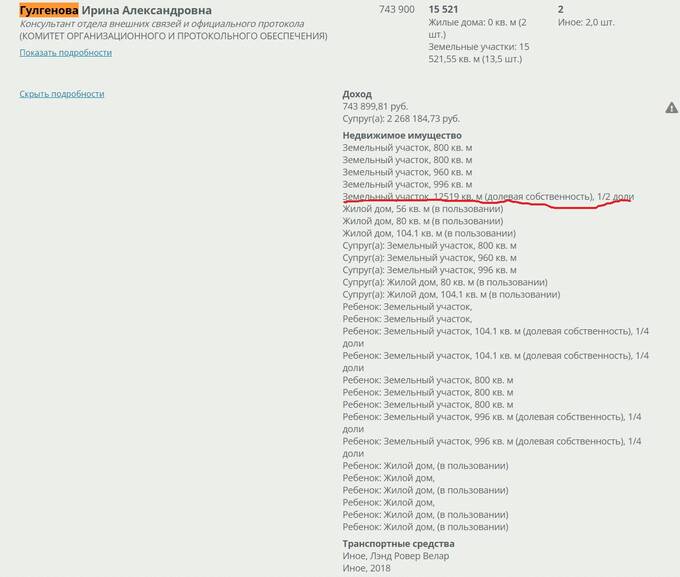Click 'Земельный участок, 960 кв. м' line

[x=407, y=172]
